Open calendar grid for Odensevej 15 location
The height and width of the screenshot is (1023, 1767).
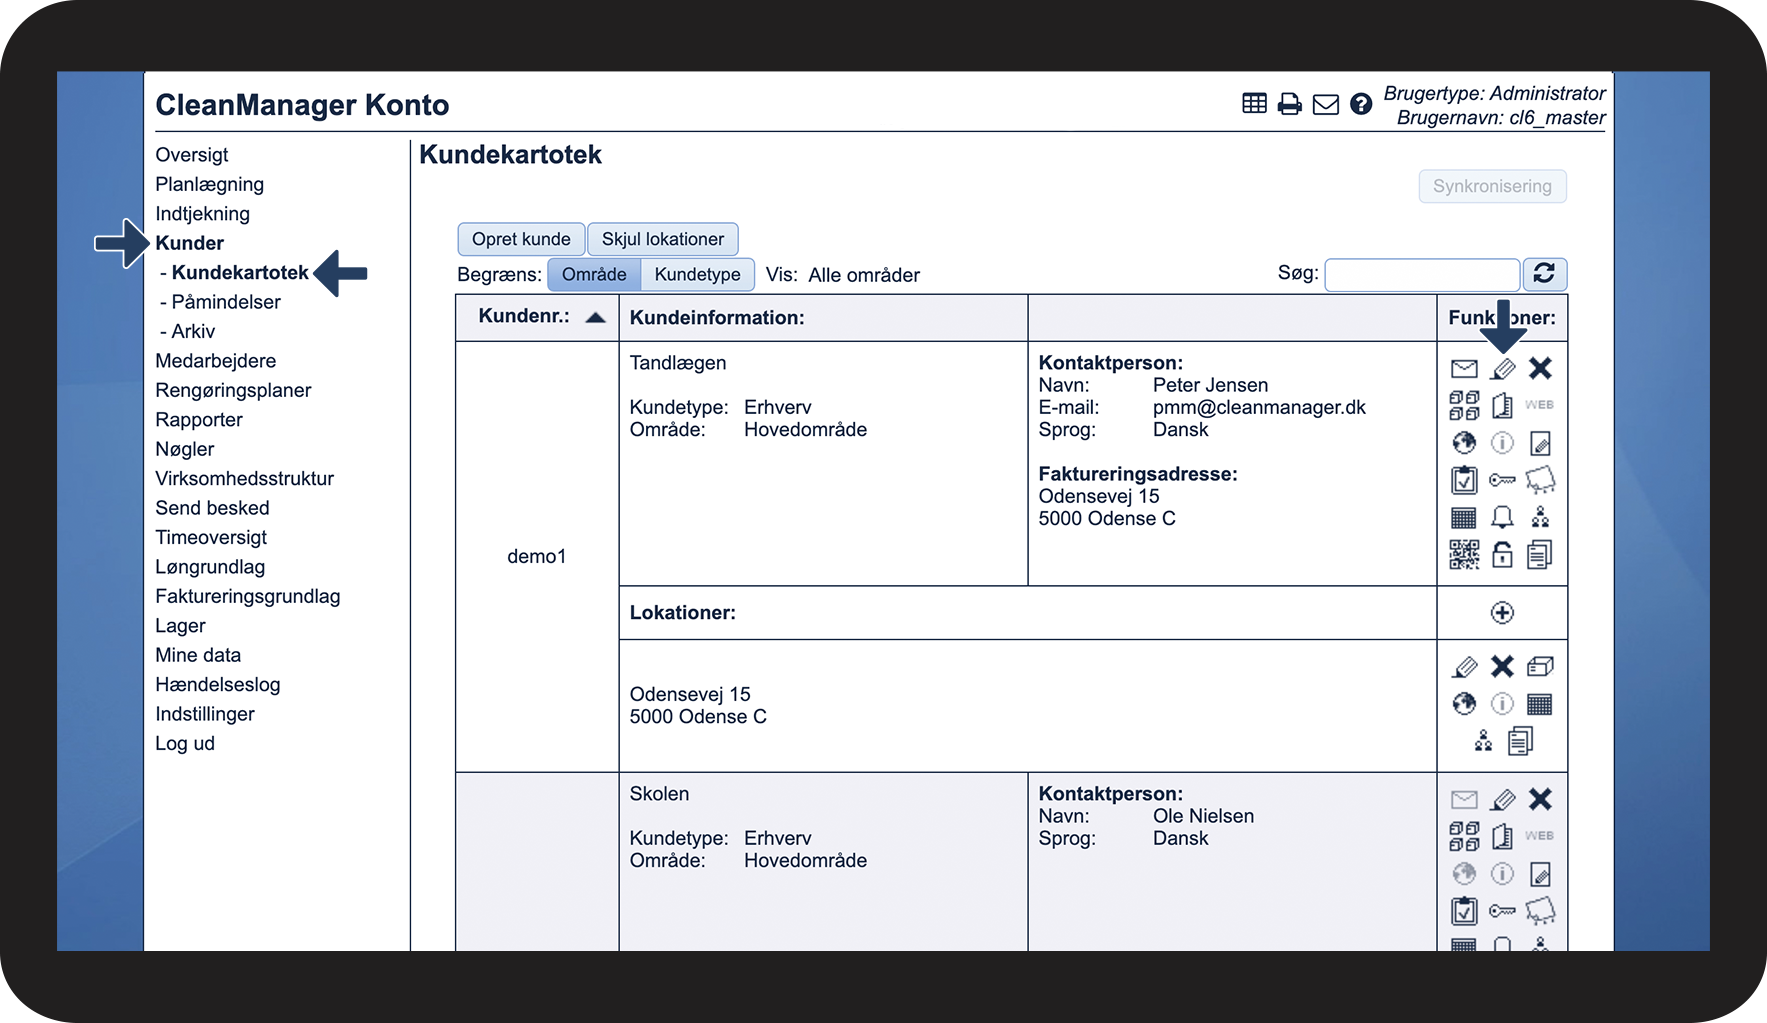point(1540,704)
